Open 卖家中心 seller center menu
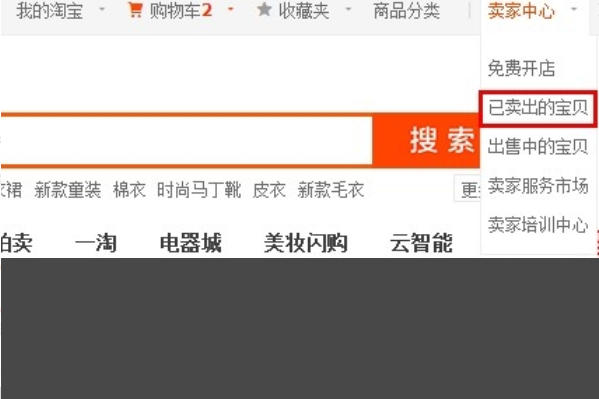 click(x=521, y=11)
